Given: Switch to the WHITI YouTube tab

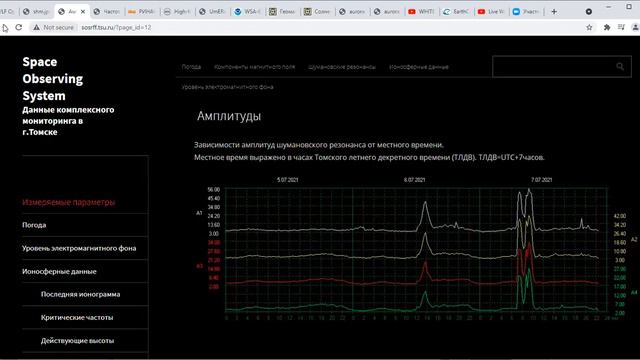Looking at the screenshot, I should 421,11.
